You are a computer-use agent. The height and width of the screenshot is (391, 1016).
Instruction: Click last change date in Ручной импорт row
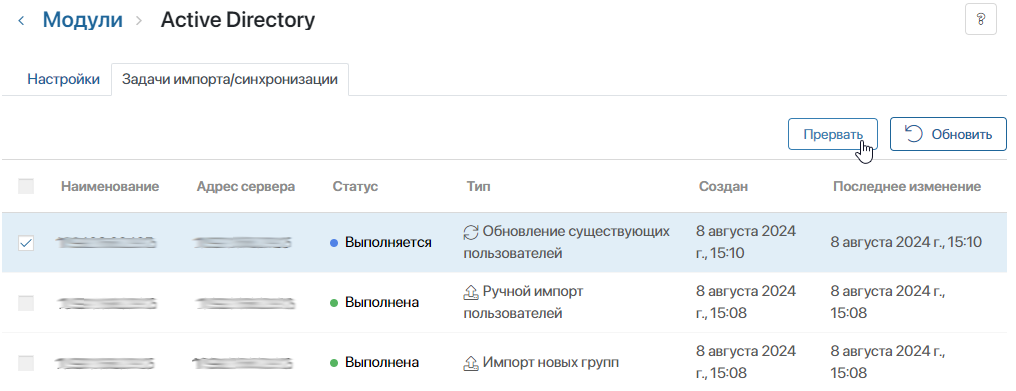888,303
